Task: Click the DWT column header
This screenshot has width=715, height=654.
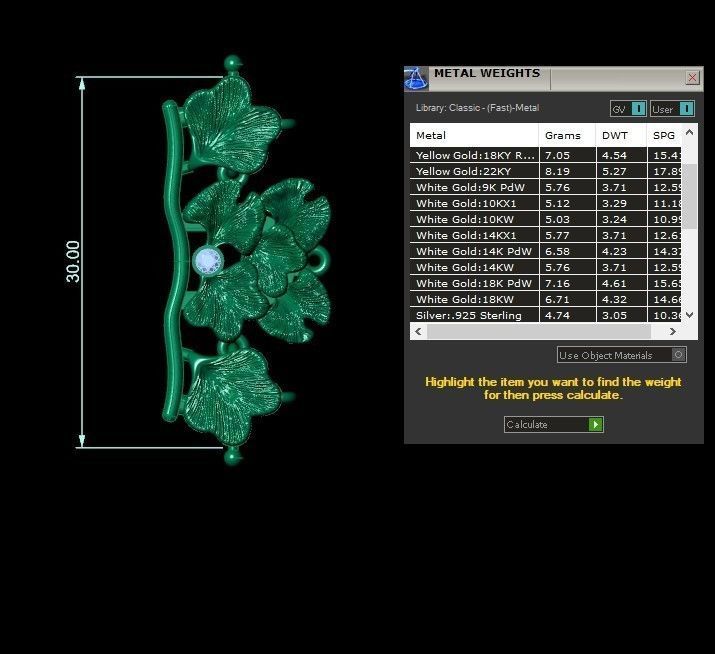Action: click(x=621, y=135)
